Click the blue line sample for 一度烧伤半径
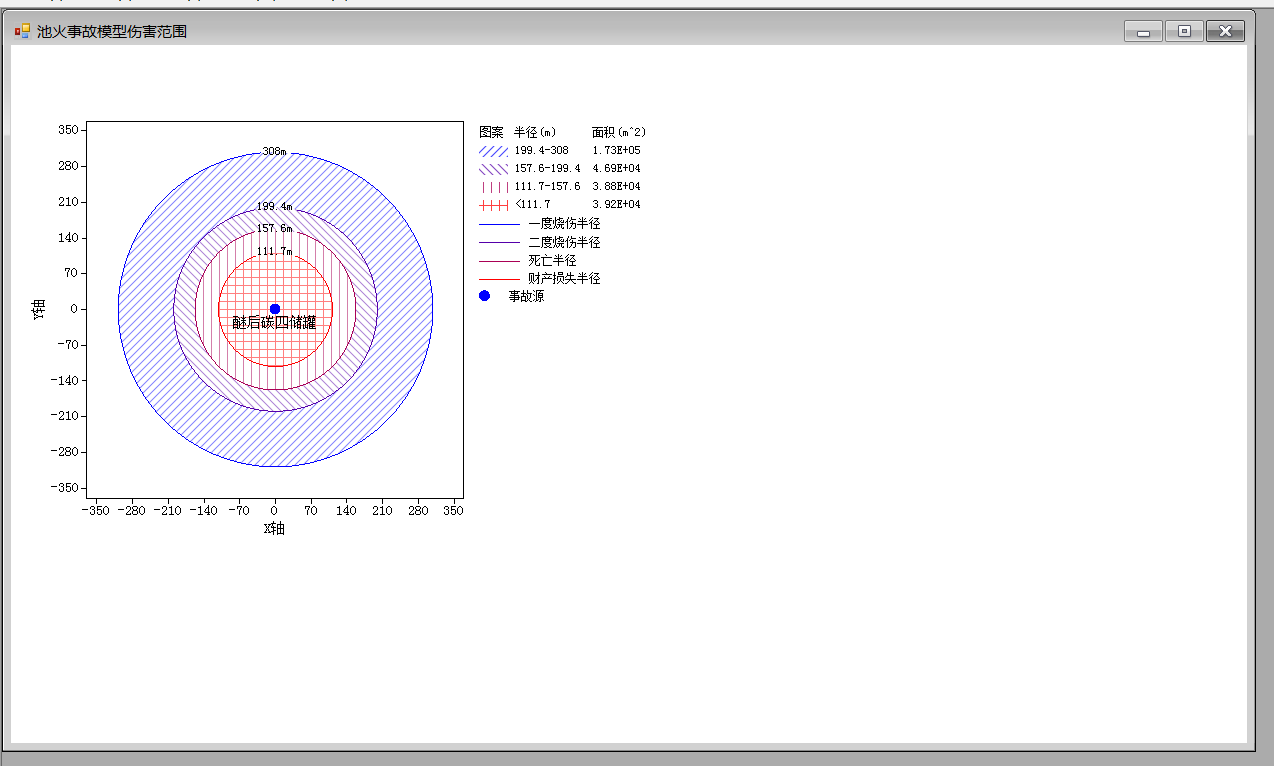The height and width of the screenshot is (766, 1274). (x=499, y=224)
